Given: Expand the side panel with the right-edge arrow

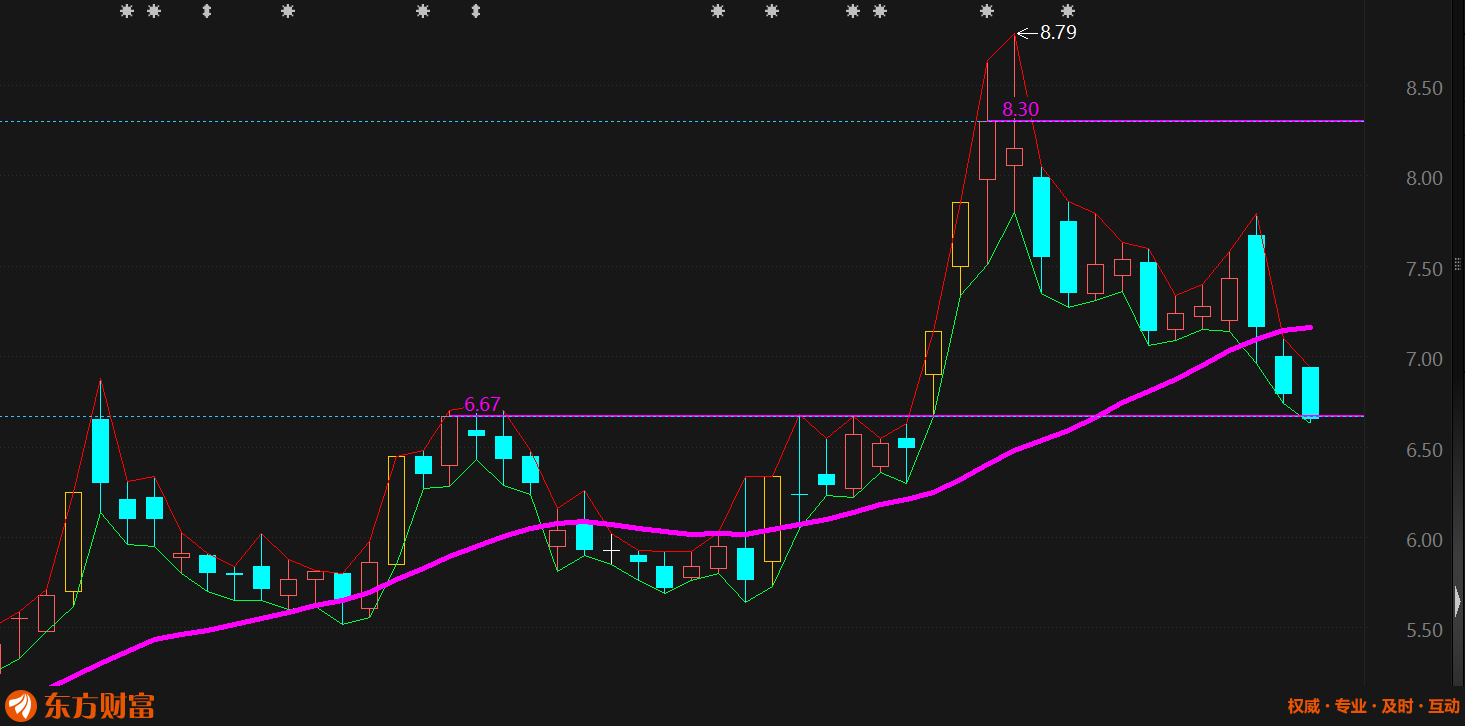Looking at the screenshot, I should point(1458,602).
